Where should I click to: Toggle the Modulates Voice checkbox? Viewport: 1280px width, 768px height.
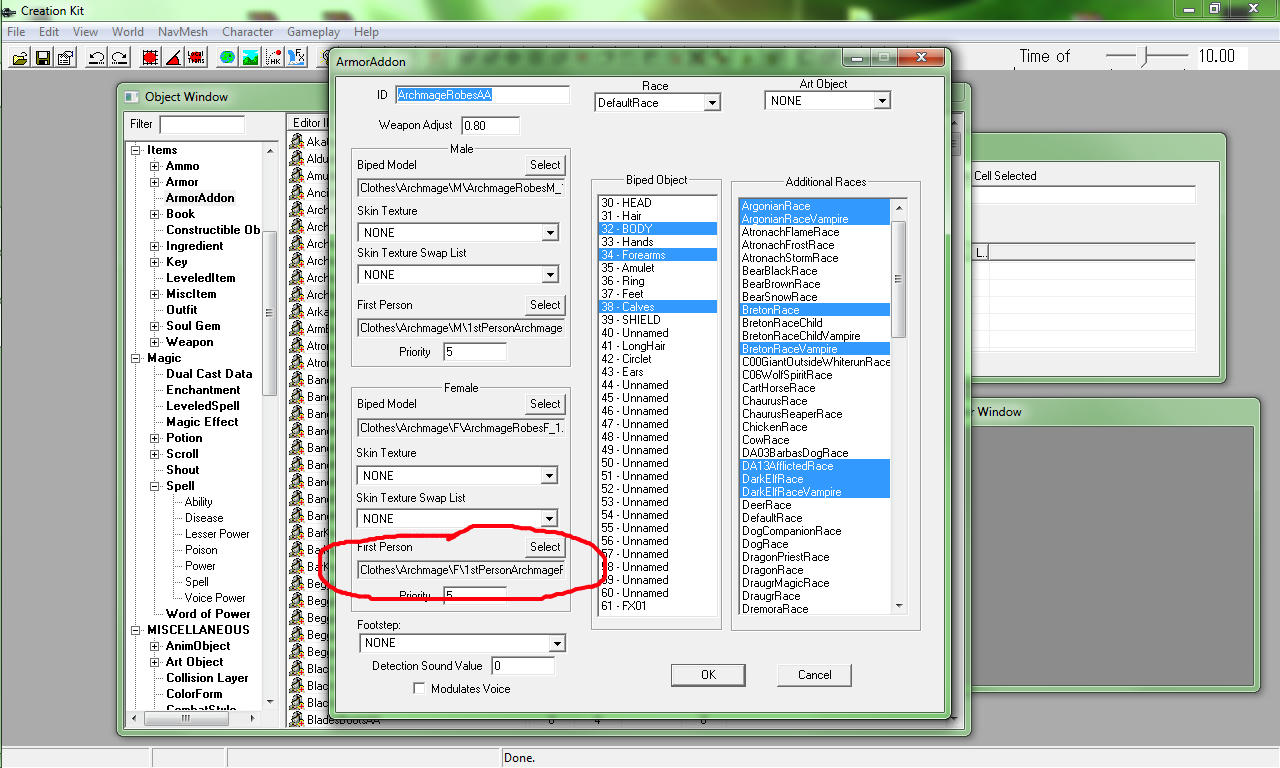pyautogui.click(x=419, y=689)
